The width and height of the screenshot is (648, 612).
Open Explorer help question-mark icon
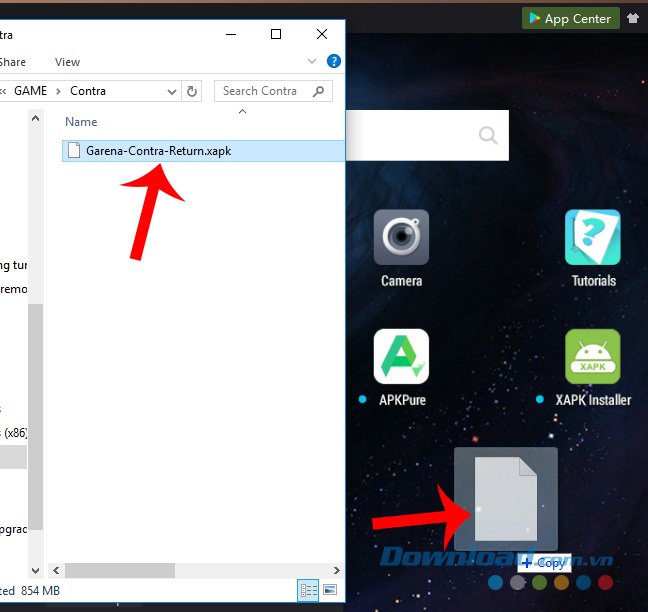click(334, 61)
